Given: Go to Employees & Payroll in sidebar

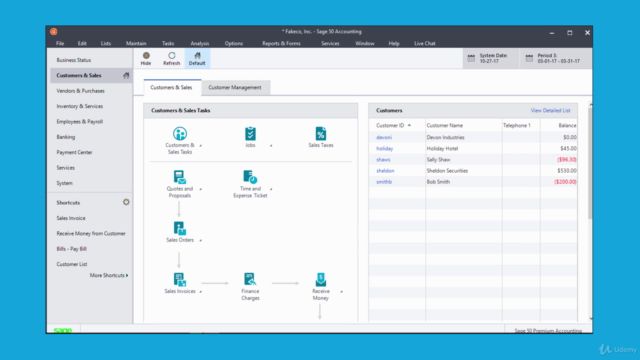Looking at the screenshot, I should click(80, 122).
